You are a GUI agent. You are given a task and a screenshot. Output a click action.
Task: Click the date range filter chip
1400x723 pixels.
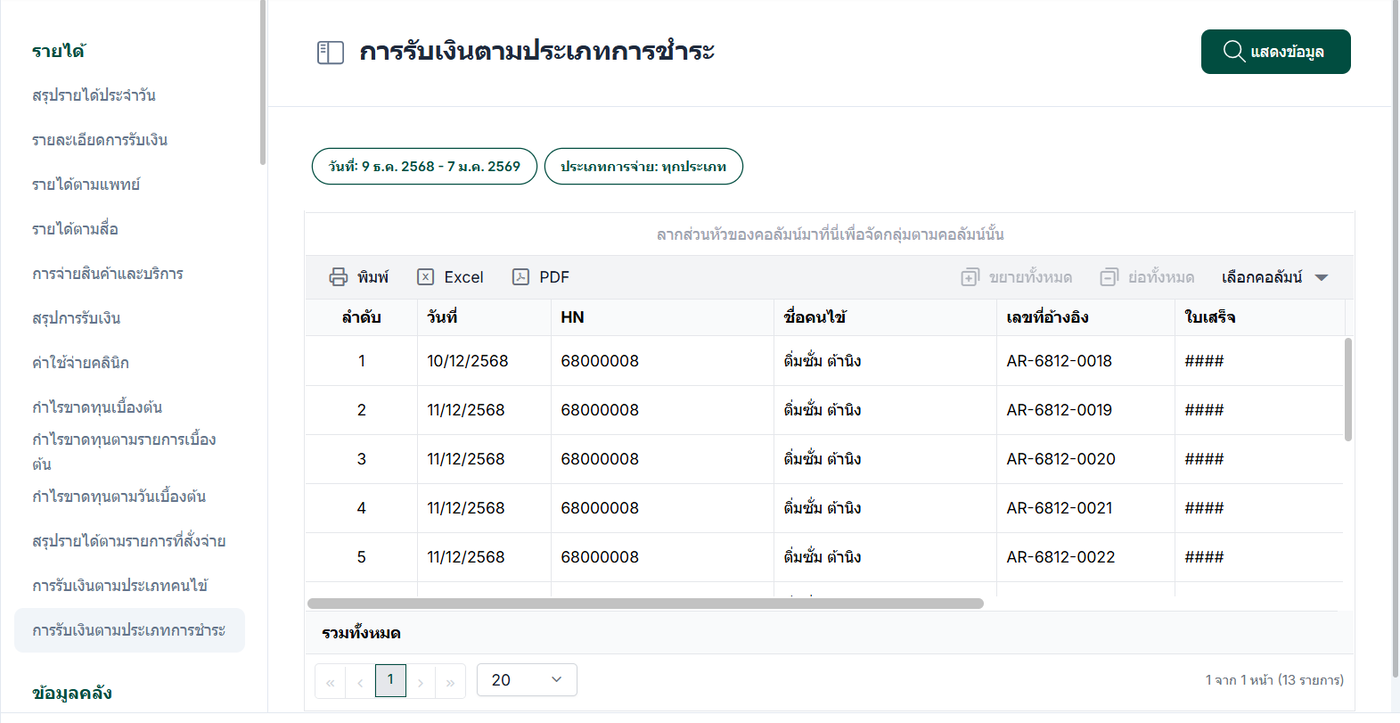(424, 166)
